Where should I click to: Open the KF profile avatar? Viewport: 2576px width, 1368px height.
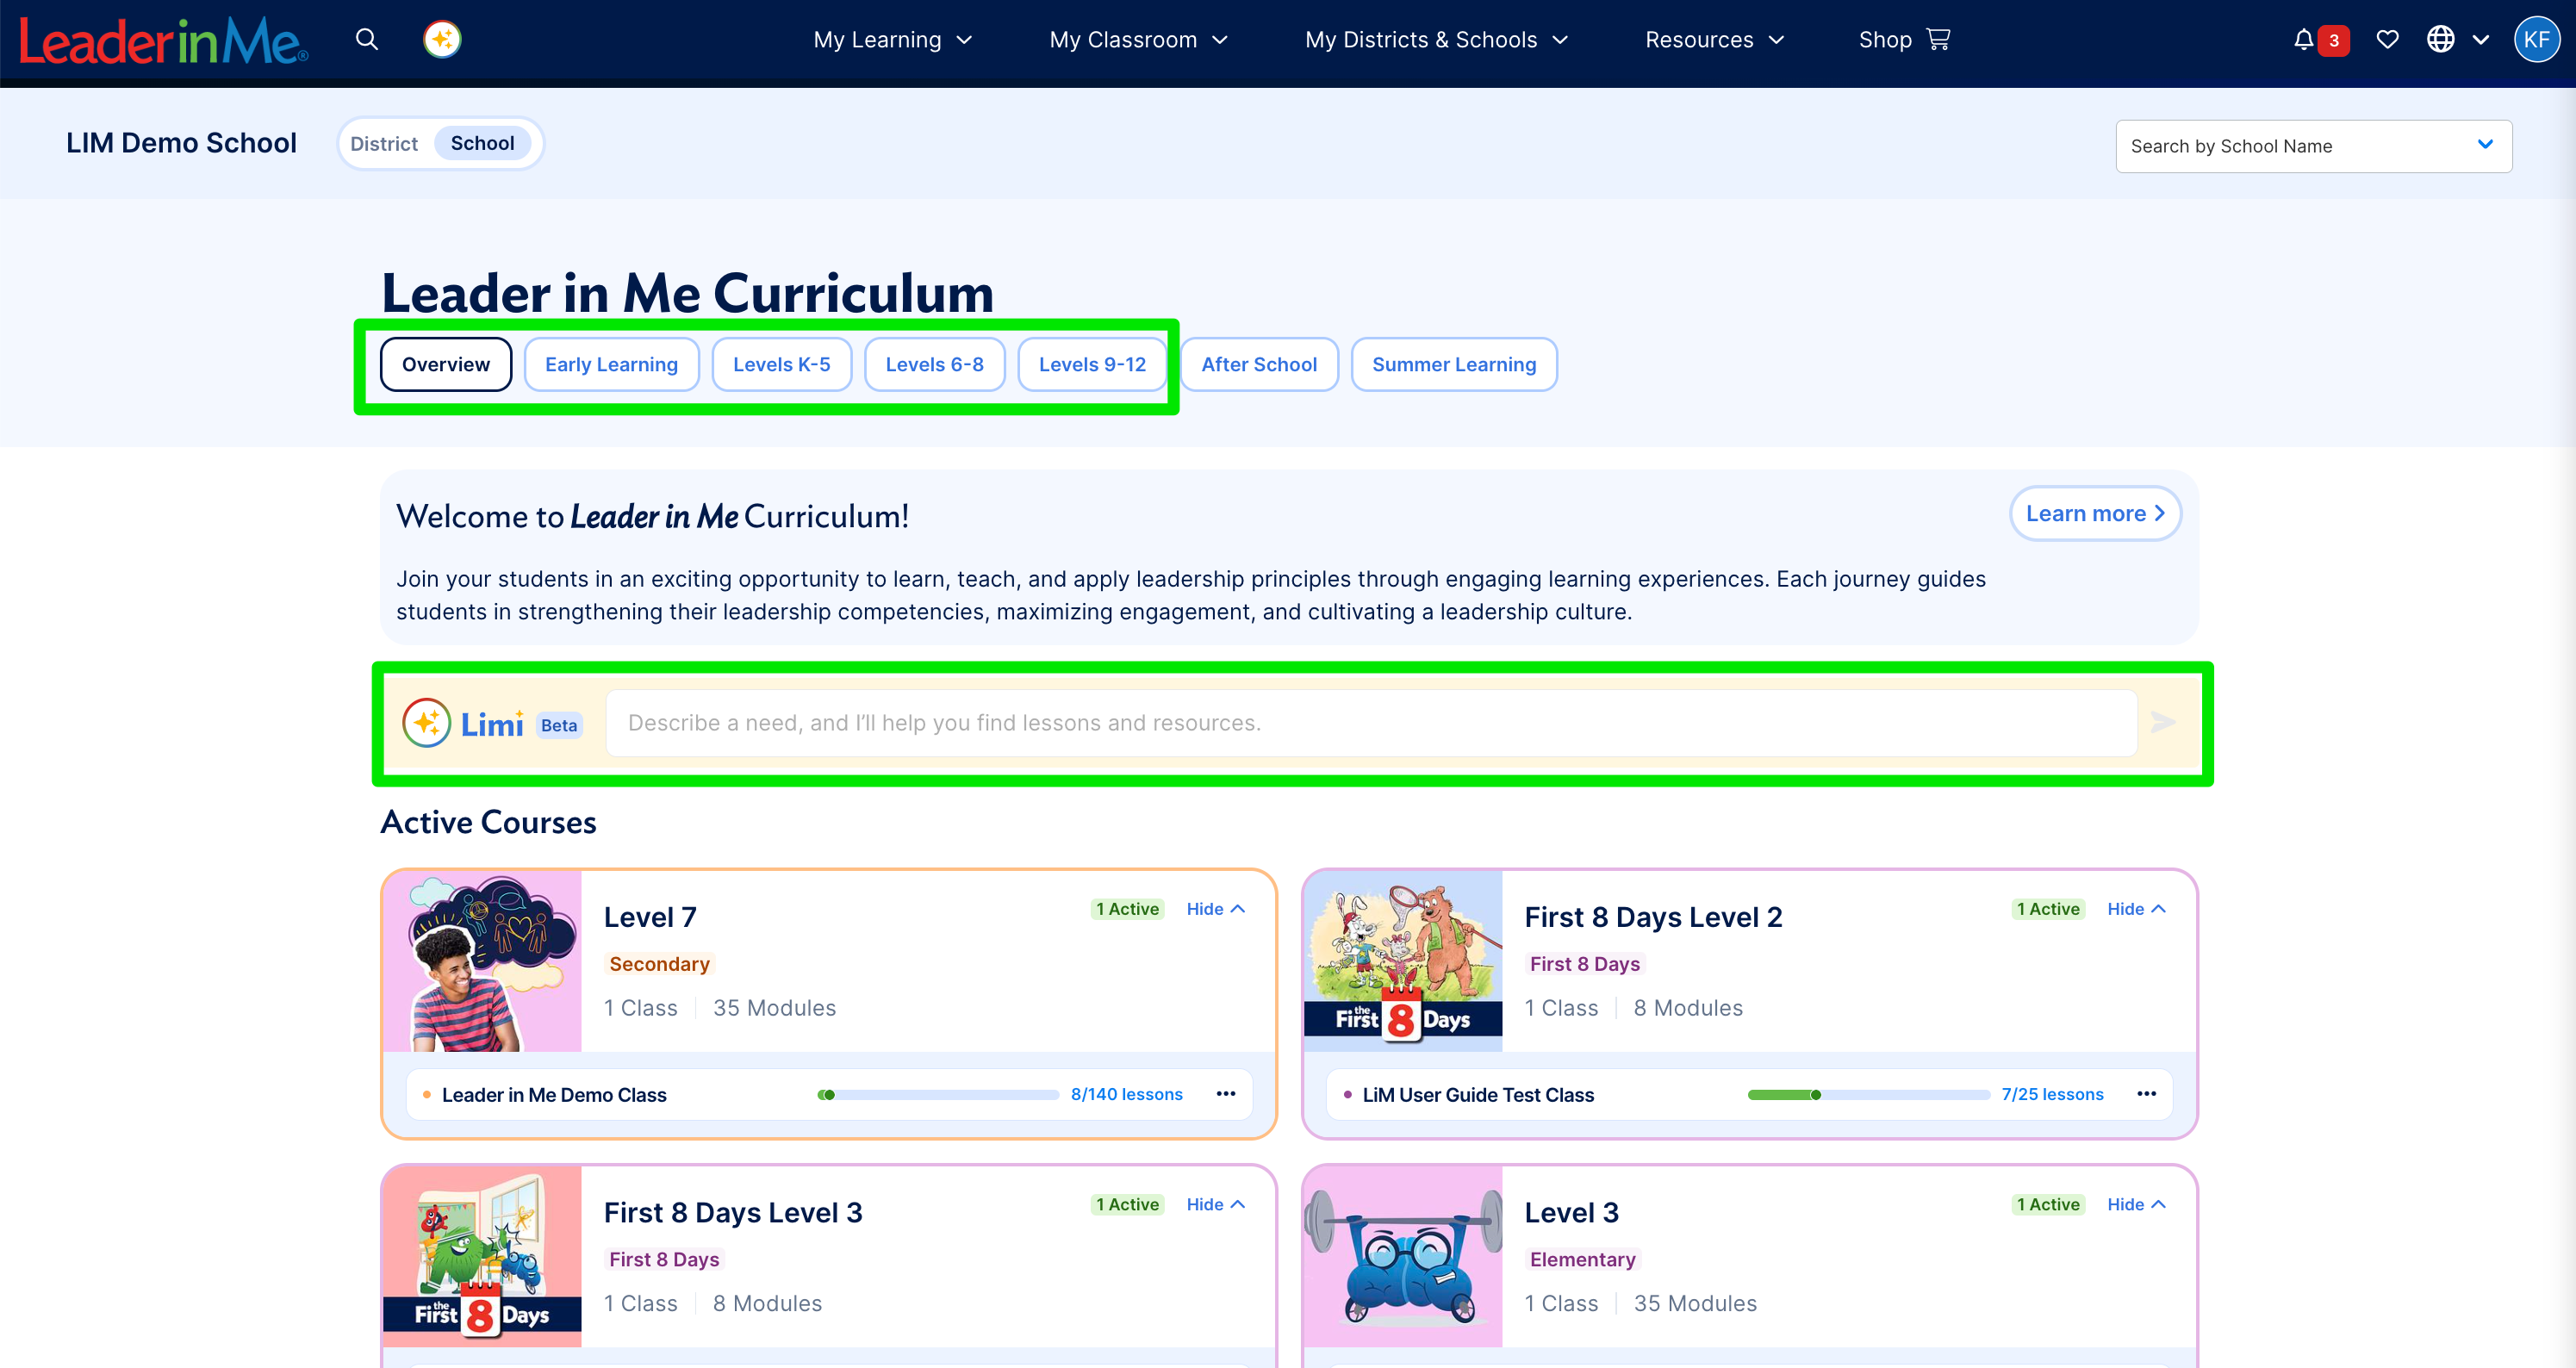pyautogui.click(x=2536, y=40)
